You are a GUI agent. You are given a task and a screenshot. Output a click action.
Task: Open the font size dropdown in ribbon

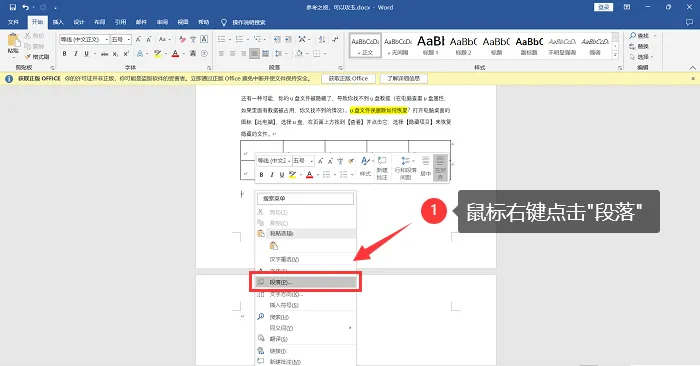(x=121, y=40)
